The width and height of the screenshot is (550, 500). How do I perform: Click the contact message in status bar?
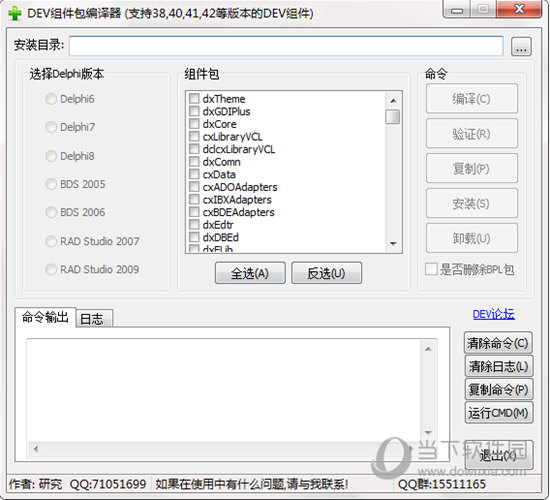coord(252,485)
